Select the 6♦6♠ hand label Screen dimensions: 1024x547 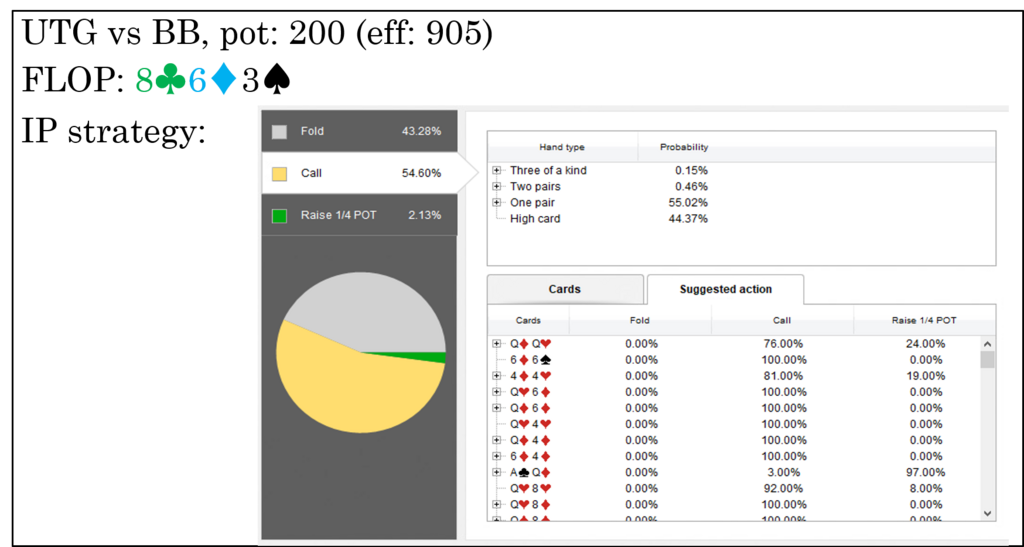(530, 360)
